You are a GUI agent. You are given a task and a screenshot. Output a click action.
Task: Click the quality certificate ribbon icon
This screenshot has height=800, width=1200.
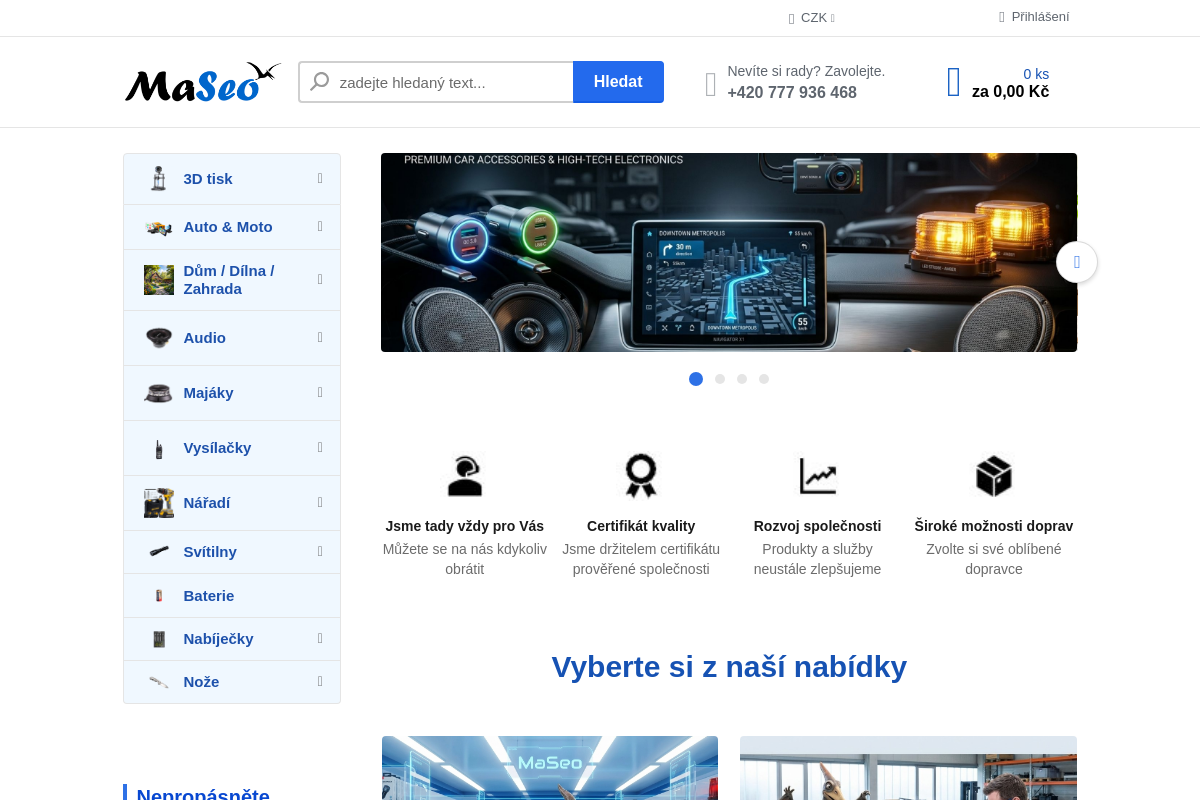click(640, 476)
